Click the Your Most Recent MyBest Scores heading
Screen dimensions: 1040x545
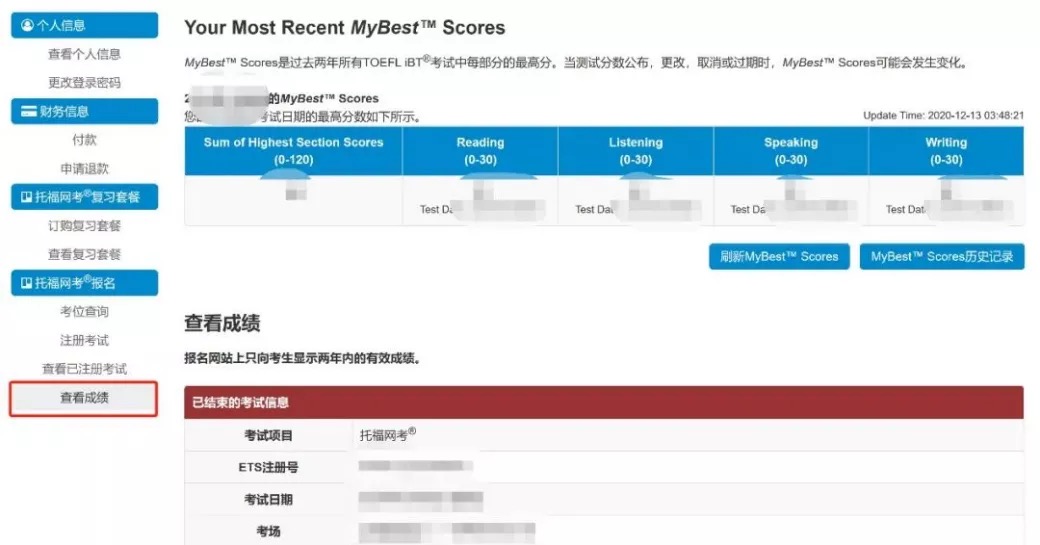click(344, 28)
